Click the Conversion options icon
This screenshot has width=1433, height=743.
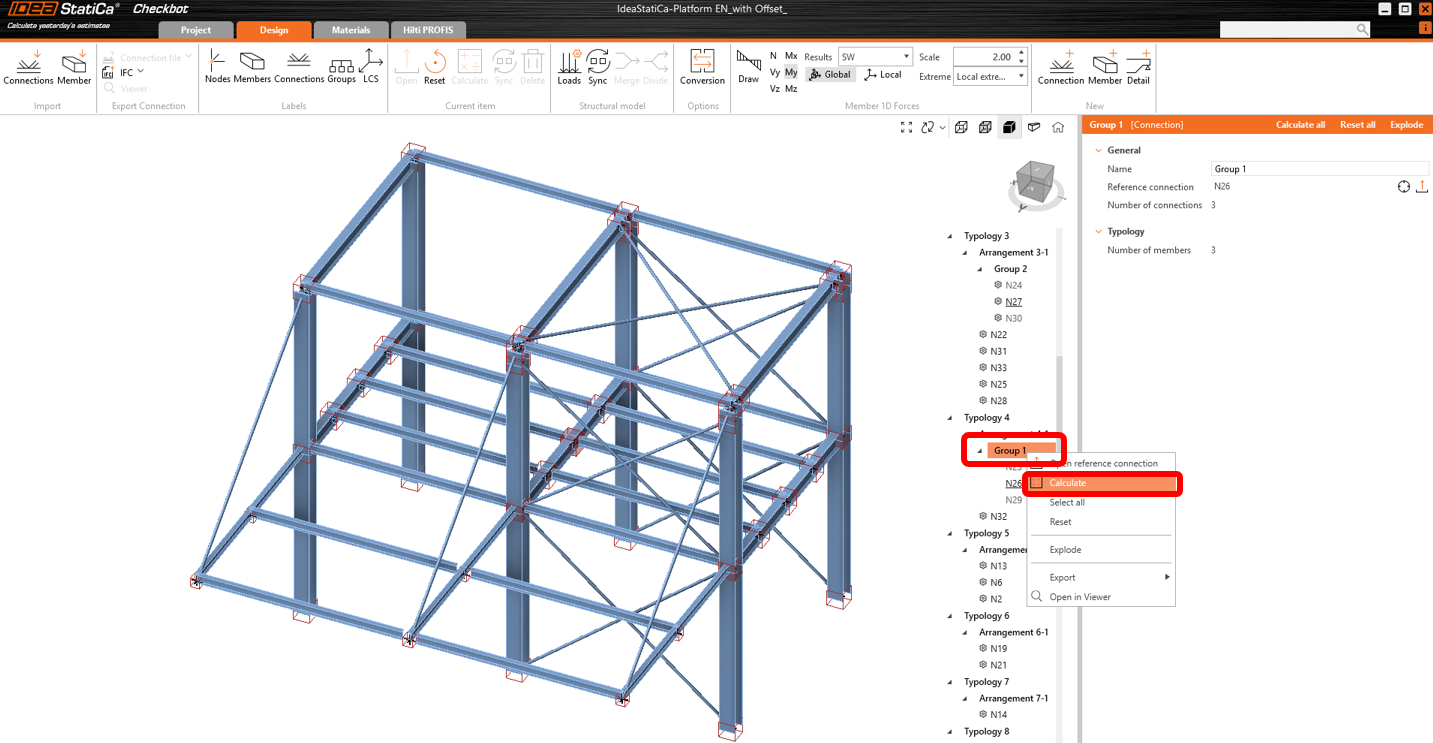click(702, 66)
